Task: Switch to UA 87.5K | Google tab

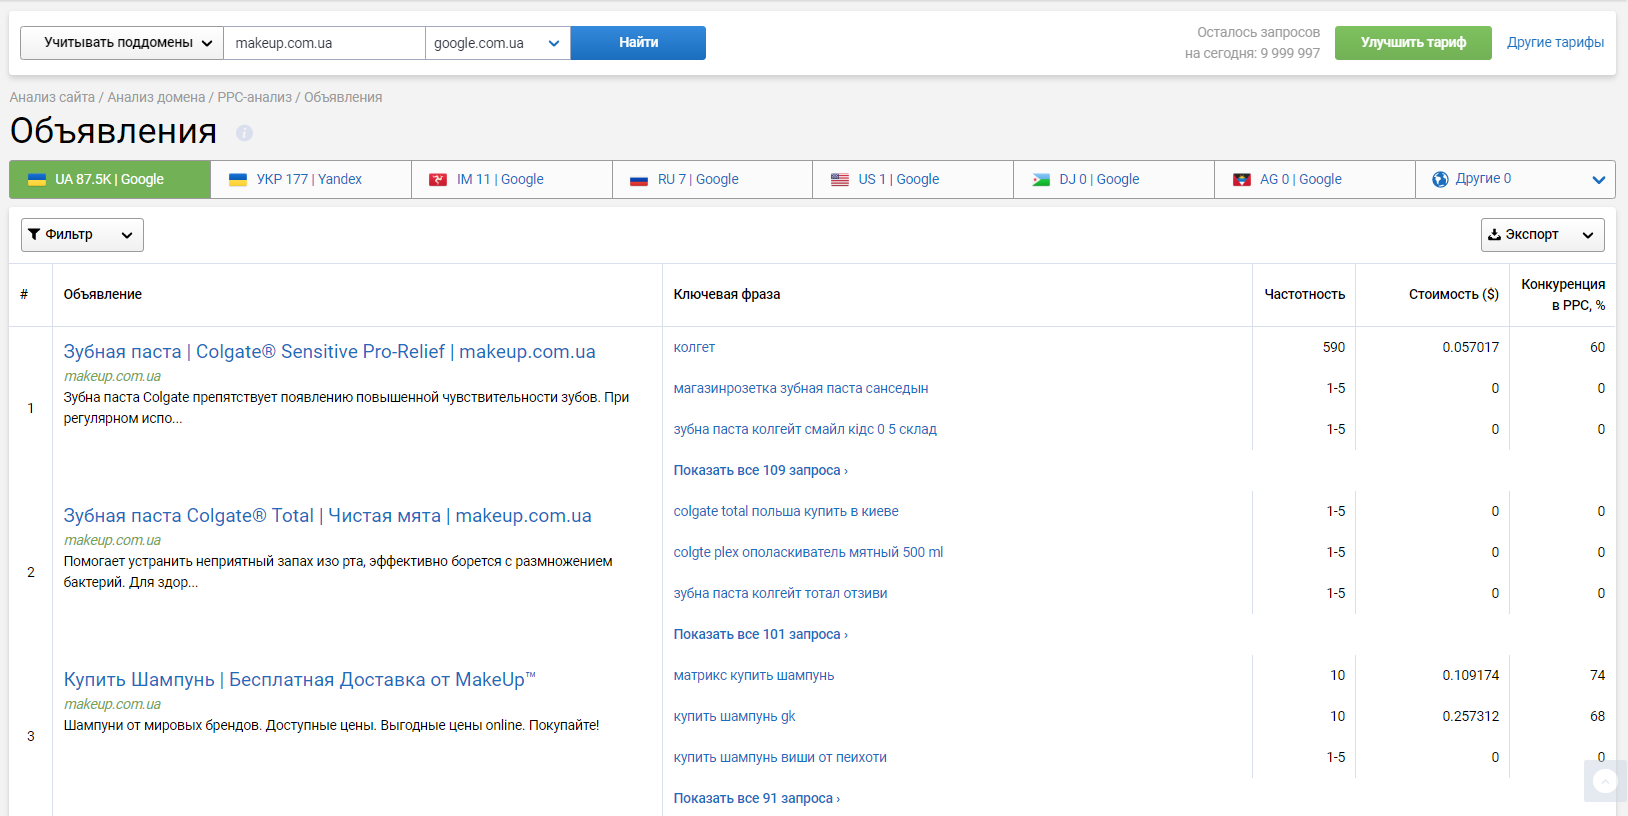Action: (110, 179)
